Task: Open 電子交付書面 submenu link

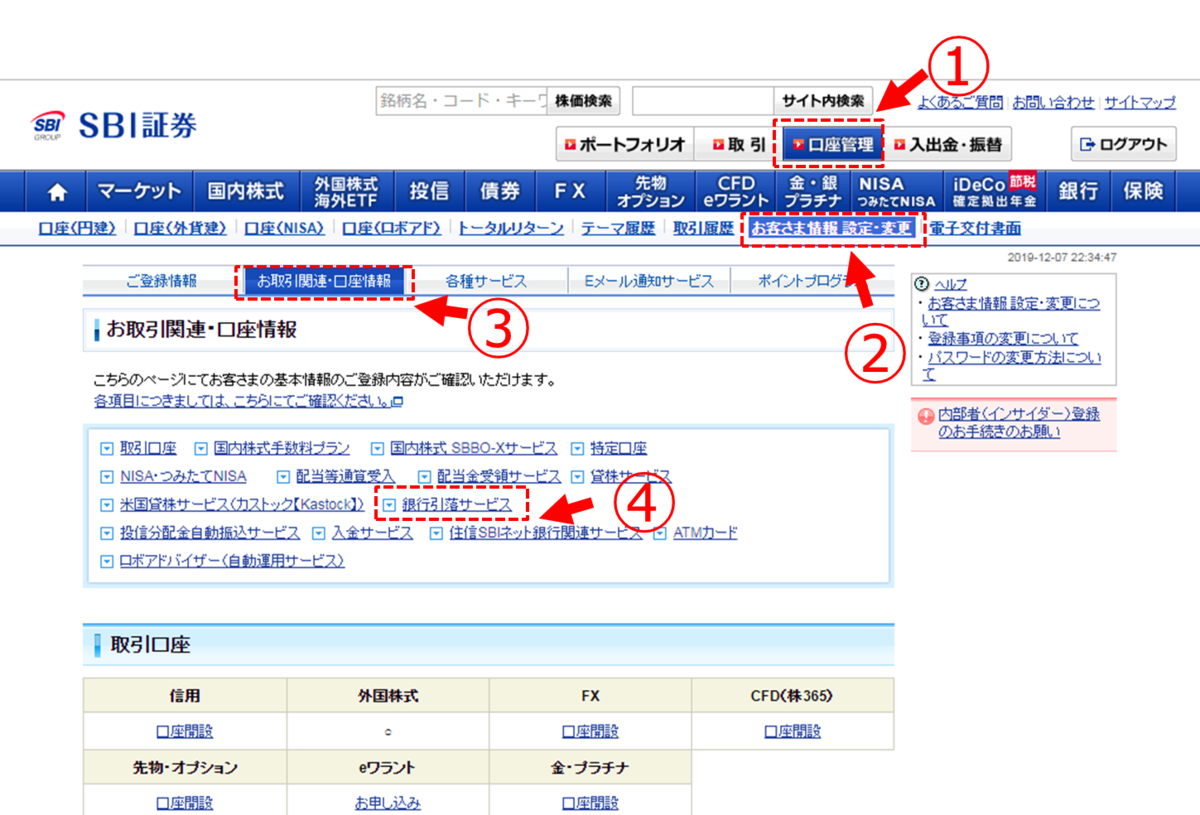Action: [x=976, y=228]
